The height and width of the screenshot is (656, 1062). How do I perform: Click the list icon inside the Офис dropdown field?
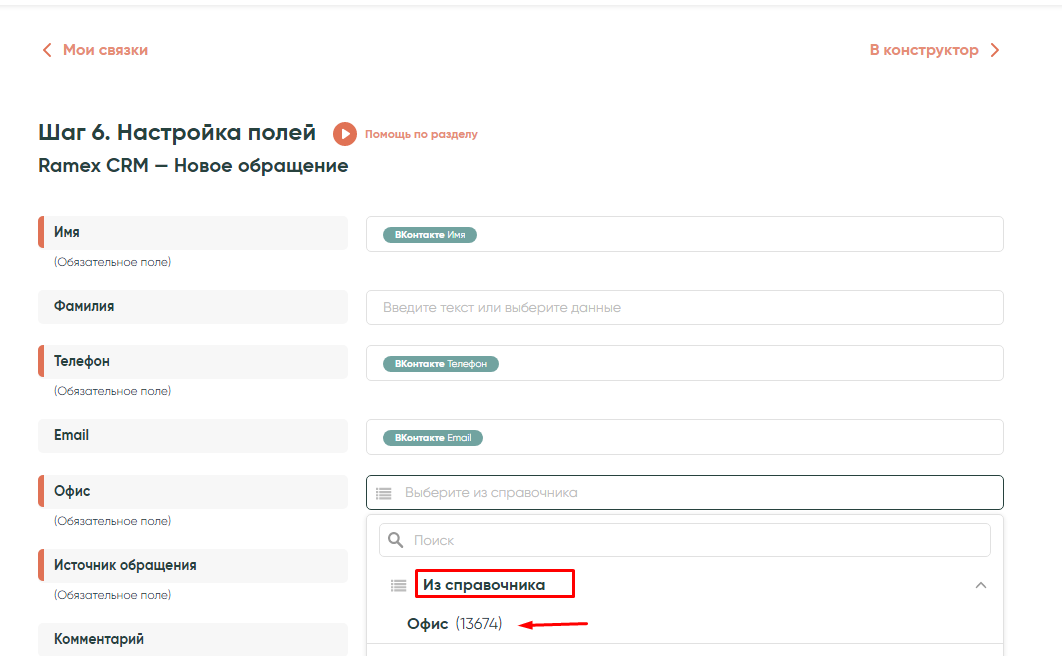[x=384, y=493]
